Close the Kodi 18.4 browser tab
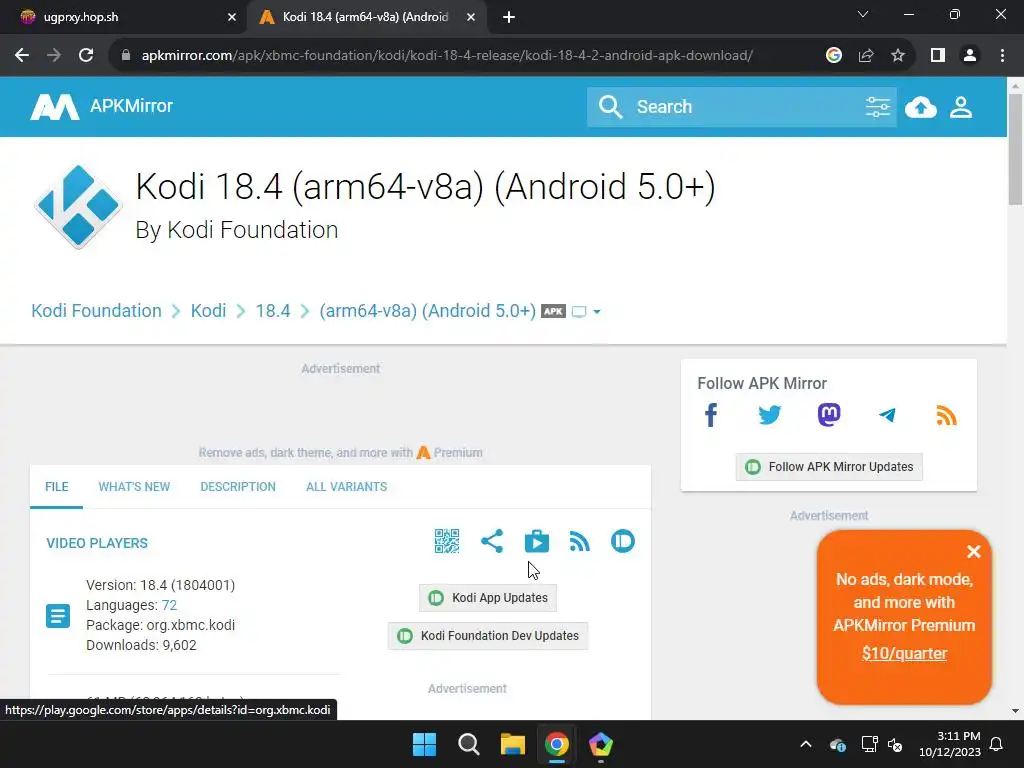This screenshot has width=1024, height=768. (x=471, y=18)
